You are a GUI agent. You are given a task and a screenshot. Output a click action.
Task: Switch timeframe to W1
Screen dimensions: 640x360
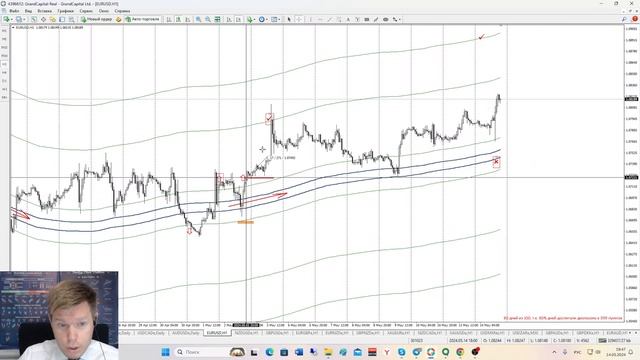4,89
